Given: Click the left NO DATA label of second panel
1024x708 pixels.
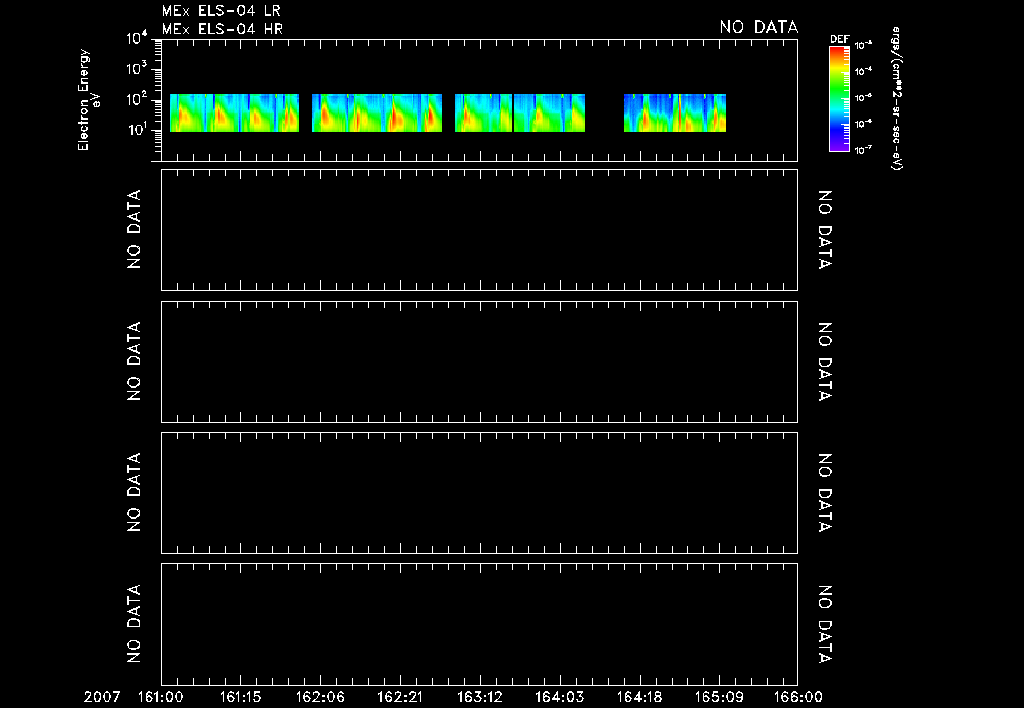Looking at the screenshot, I should pyautogui.click(x=134, y=229).
